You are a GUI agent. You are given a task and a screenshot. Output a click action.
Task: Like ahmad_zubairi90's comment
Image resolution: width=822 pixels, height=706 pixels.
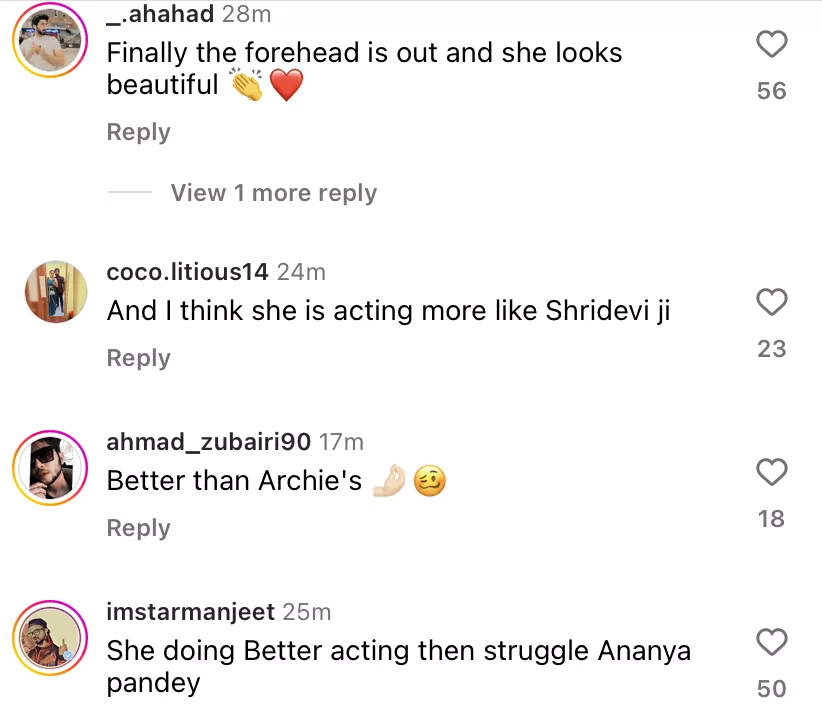pos(771,471)
